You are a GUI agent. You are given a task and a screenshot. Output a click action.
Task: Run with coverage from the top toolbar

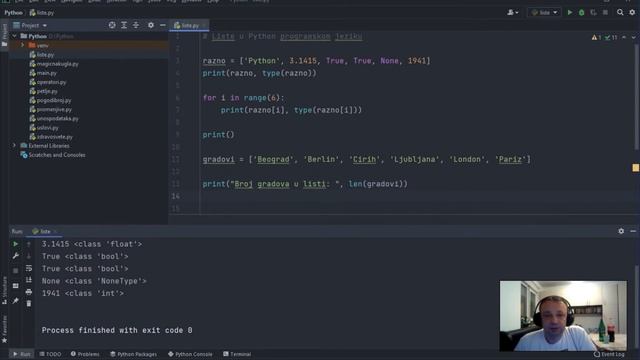pyautogui.click(x=593, y=13)
